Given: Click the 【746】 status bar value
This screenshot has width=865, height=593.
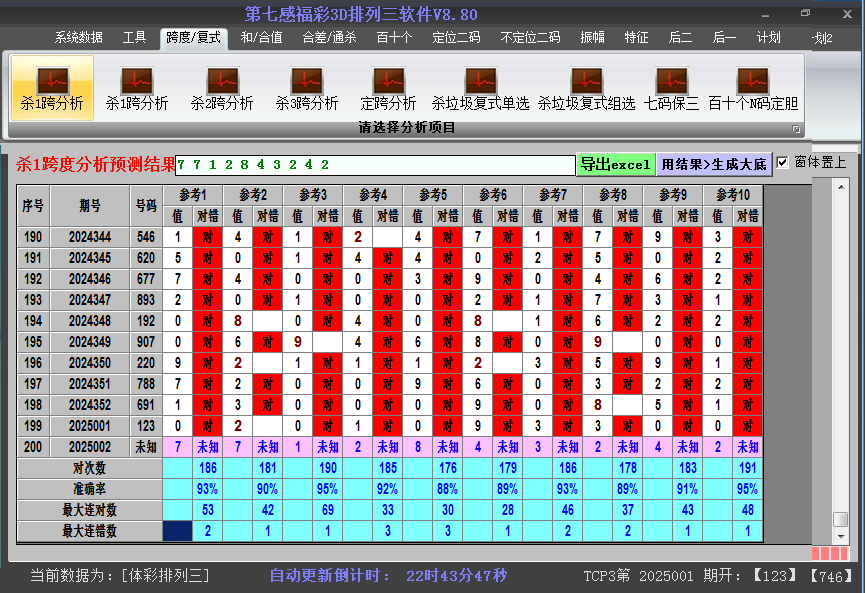Looking at the screenshot, I should tap(831, 576).
